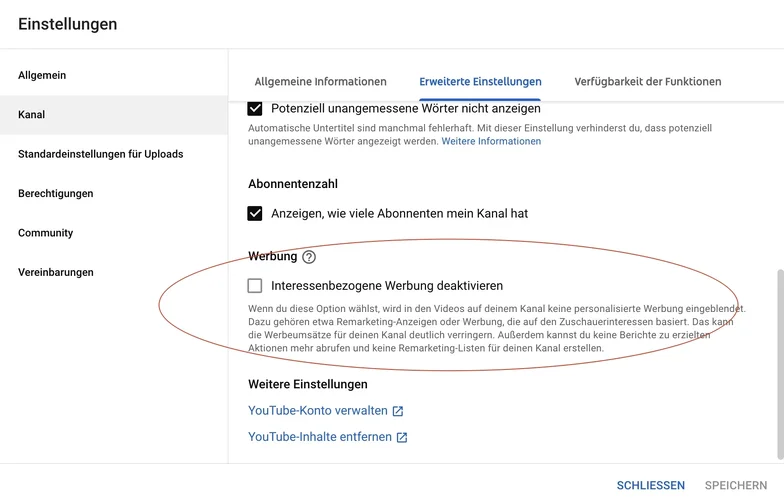This screenshot has width=784, height=500.
Task: Open Community settings section
Action: tap(46, 233)
